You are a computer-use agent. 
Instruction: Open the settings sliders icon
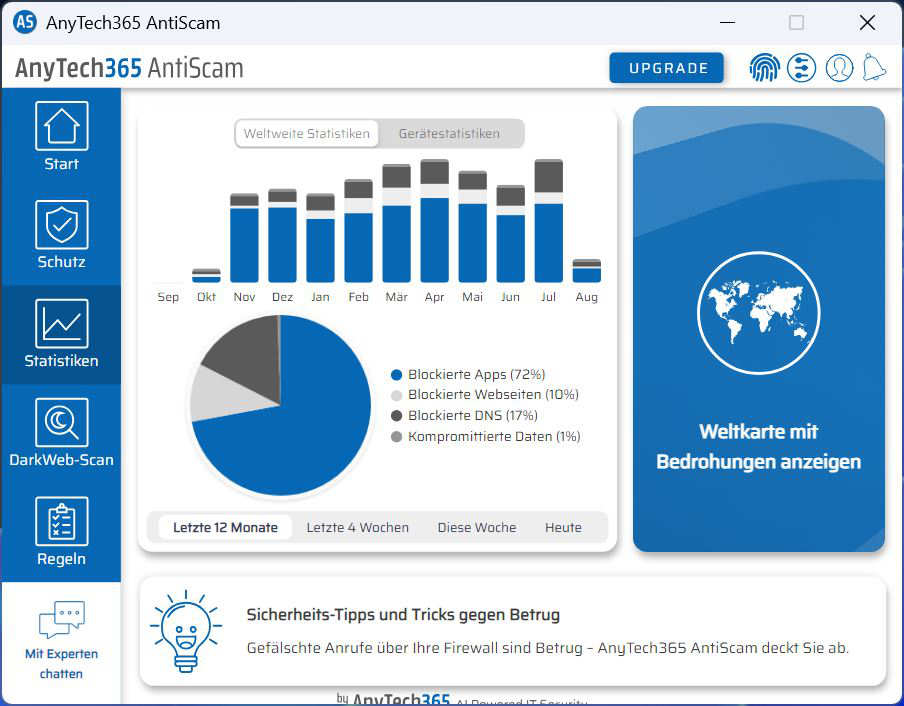[x=801, y=68]
